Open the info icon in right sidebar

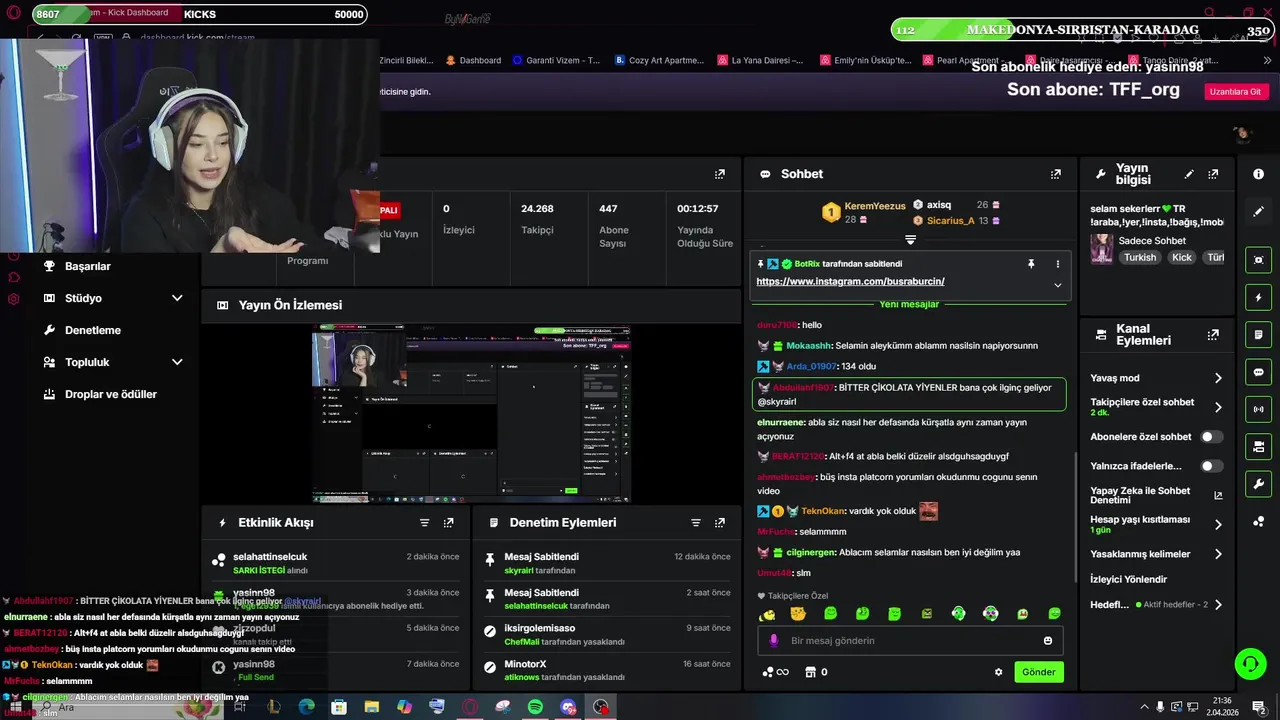[x=1258, y=174]
